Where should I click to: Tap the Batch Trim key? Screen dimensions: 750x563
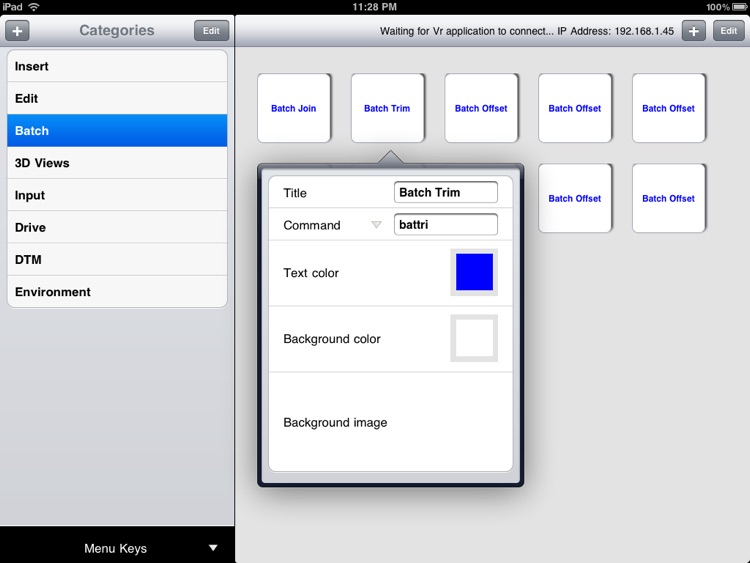[387, 108]
